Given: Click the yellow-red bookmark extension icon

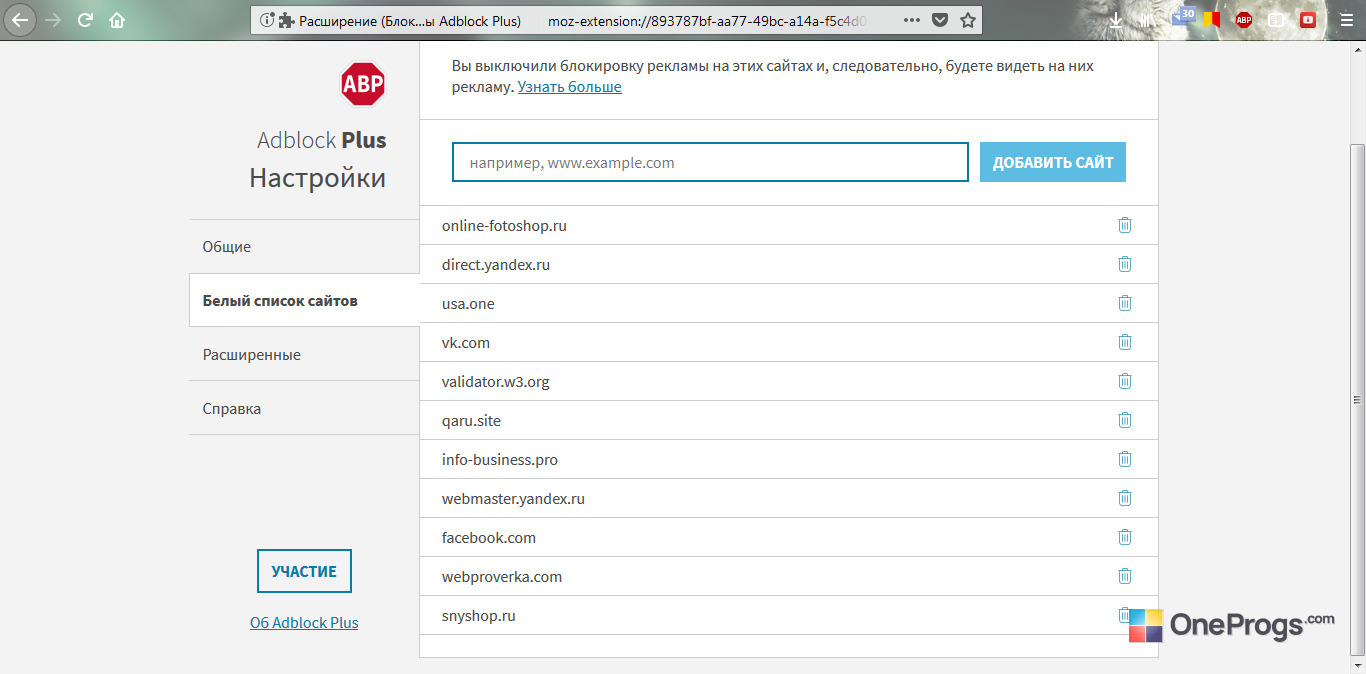Looking at the screenshot, I should point(1212,19).
